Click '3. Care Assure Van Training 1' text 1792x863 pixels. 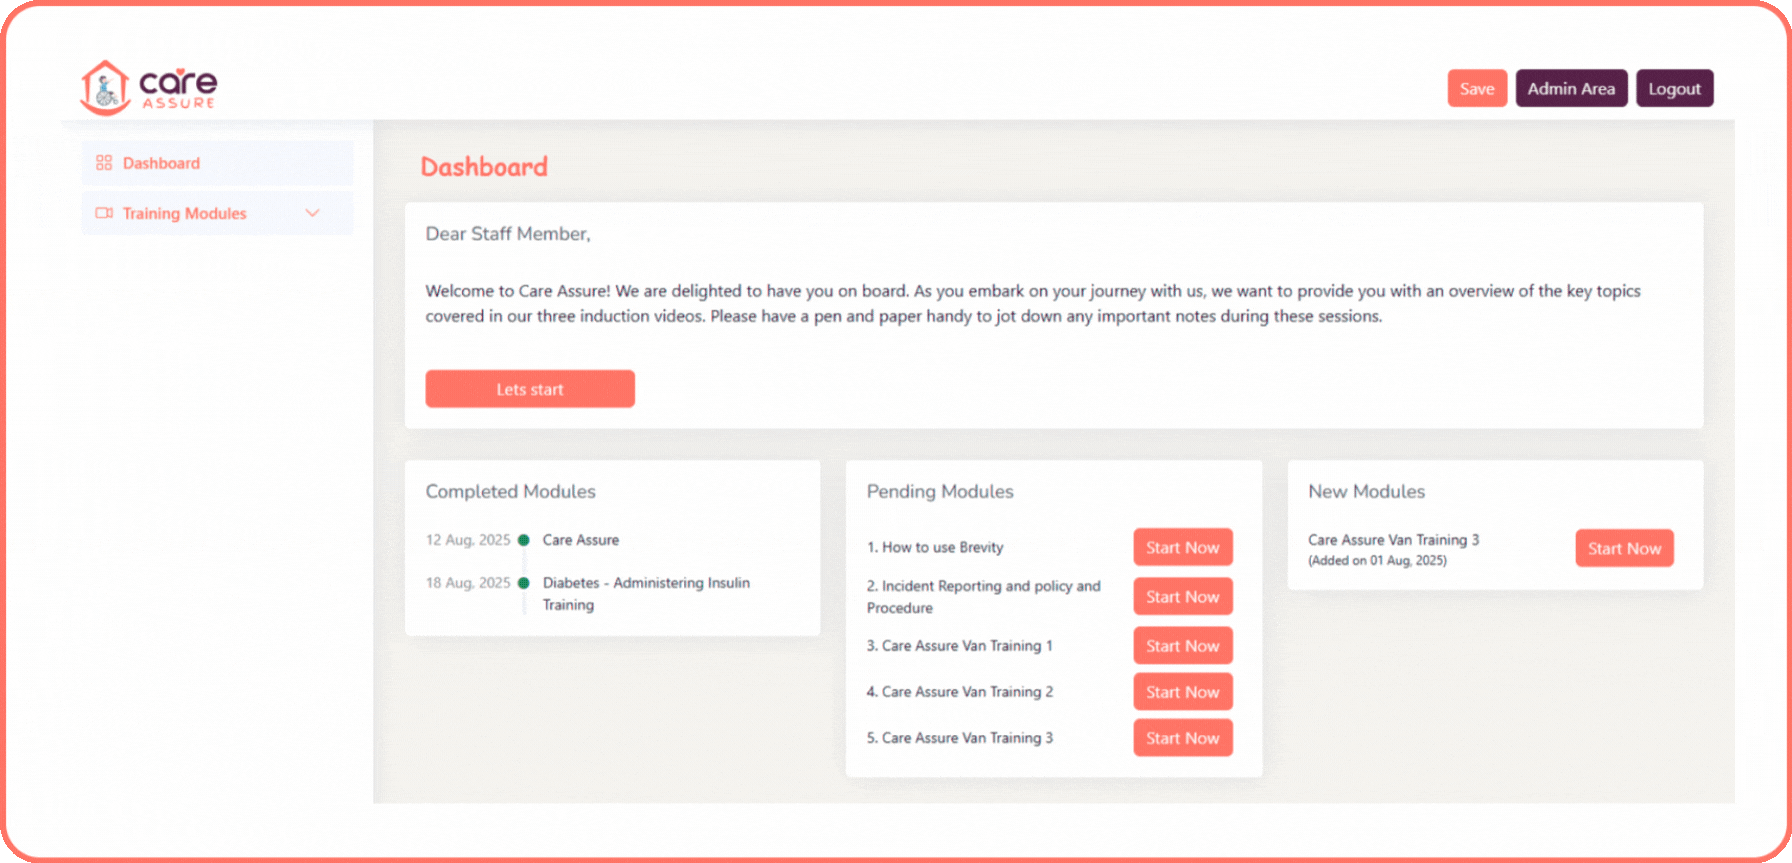click(x=960, y=646)
